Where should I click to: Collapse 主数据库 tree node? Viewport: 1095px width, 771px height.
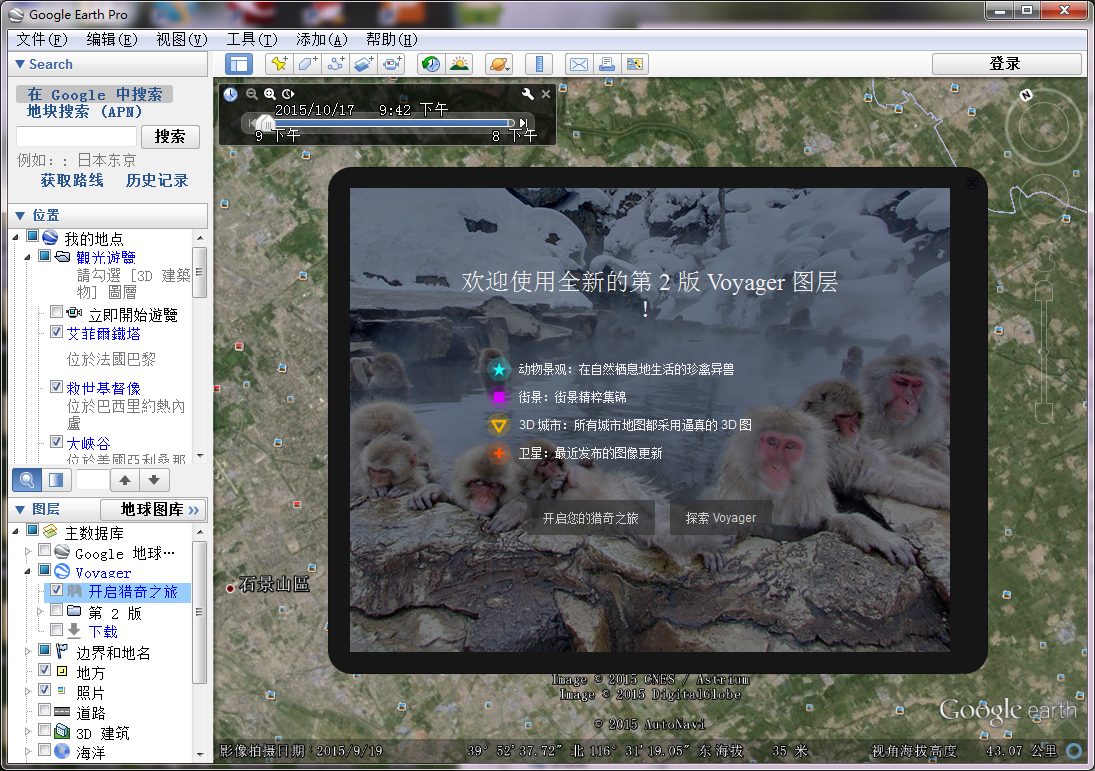(x=16, y=531)
